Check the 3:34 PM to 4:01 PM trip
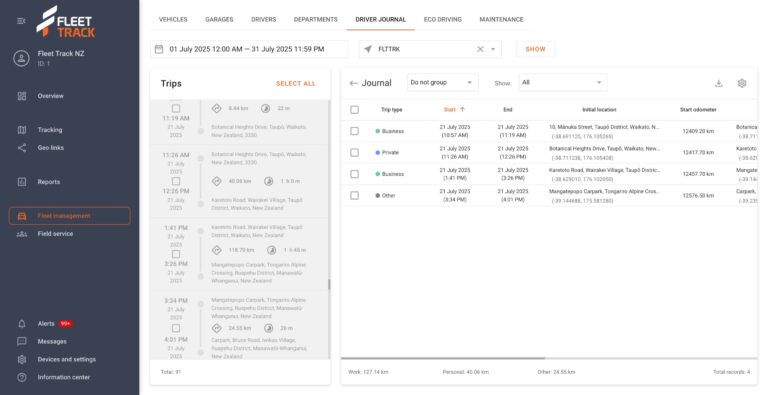 176,328
